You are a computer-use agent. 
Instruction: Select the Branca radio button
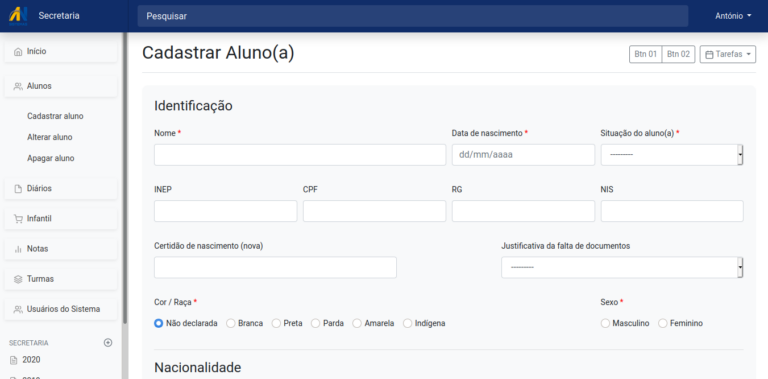[231, 323]
